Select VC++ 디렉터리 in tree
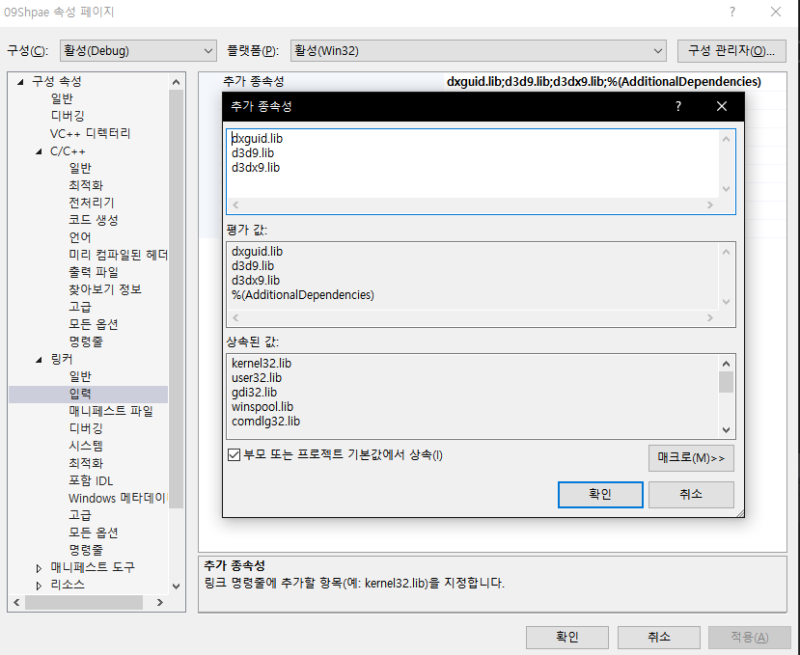Screen dimensions: 800x655 (90, 133)
